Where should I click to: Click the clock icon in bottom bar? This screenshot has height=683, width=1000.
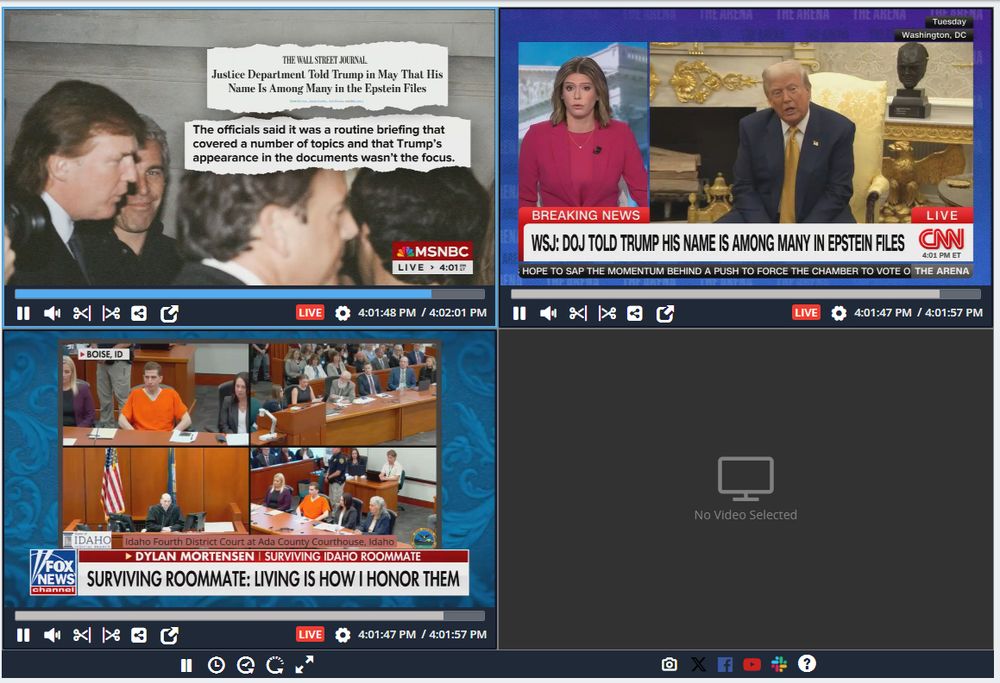(x=216, y=665)
